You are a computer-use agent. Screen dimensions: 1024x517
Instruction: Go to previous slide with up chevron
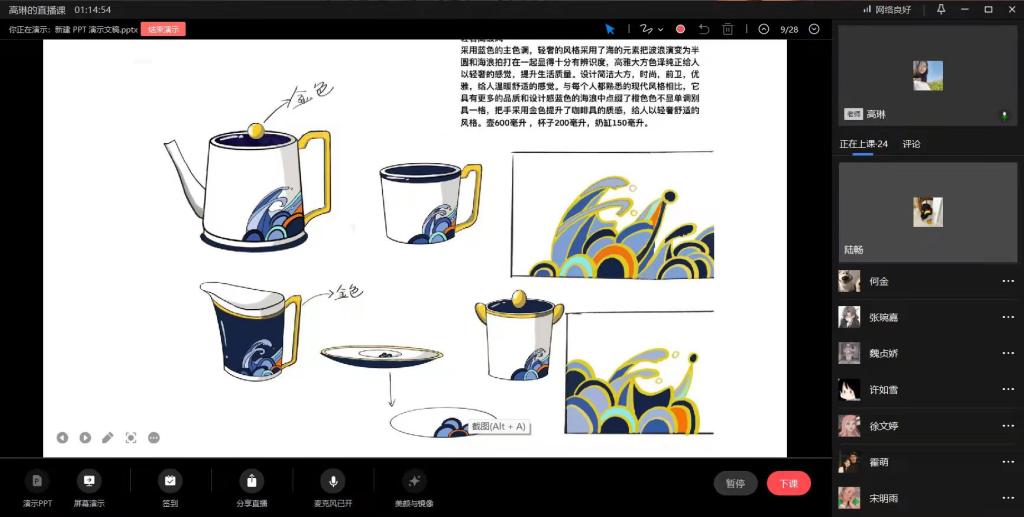point(764,29)
